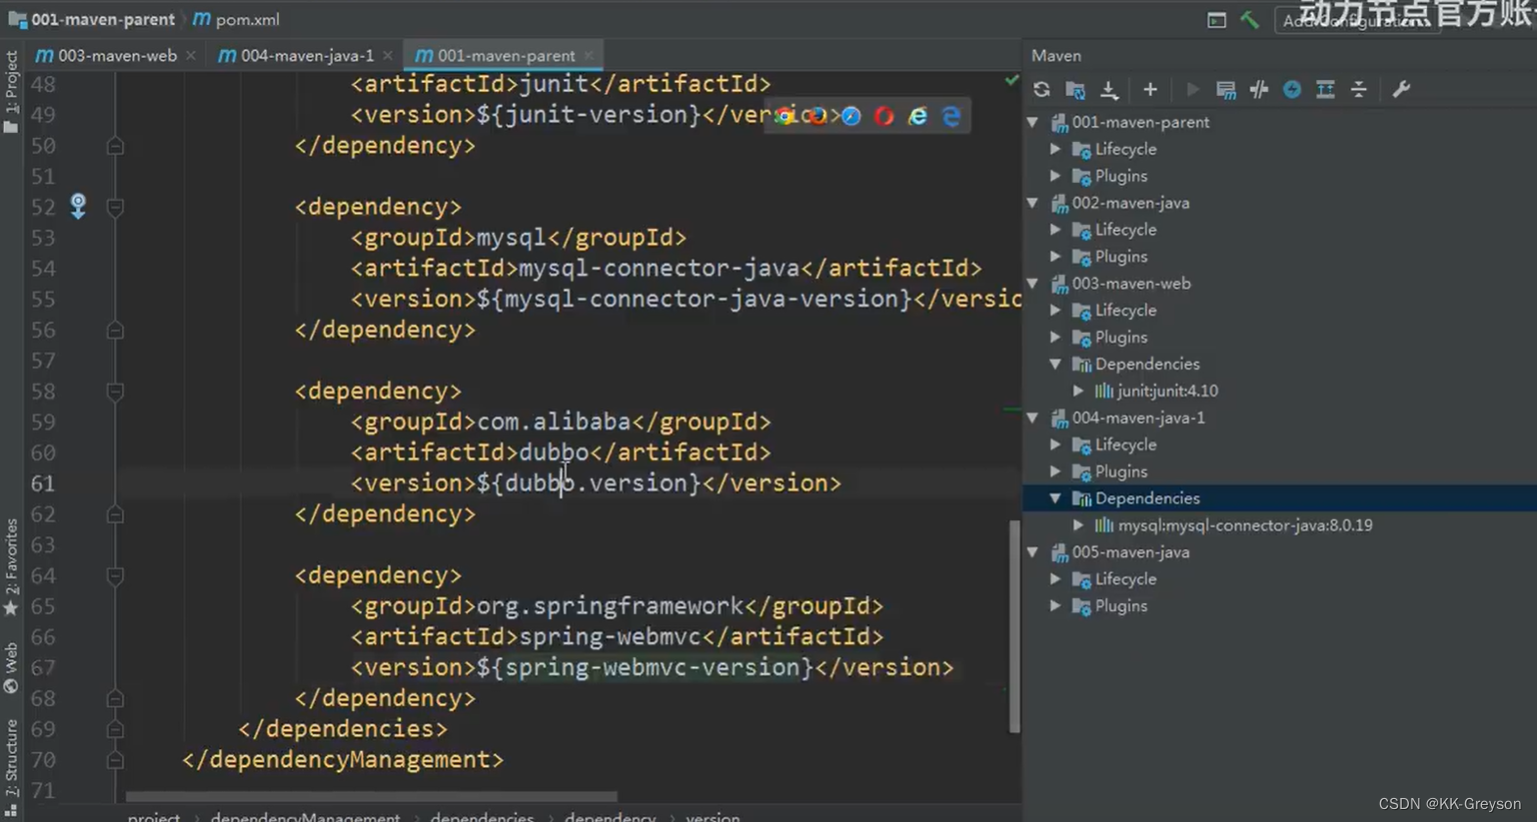Add Maven project with plus icon
This screenshot has height=822, width=1537.
point(1150,90)
